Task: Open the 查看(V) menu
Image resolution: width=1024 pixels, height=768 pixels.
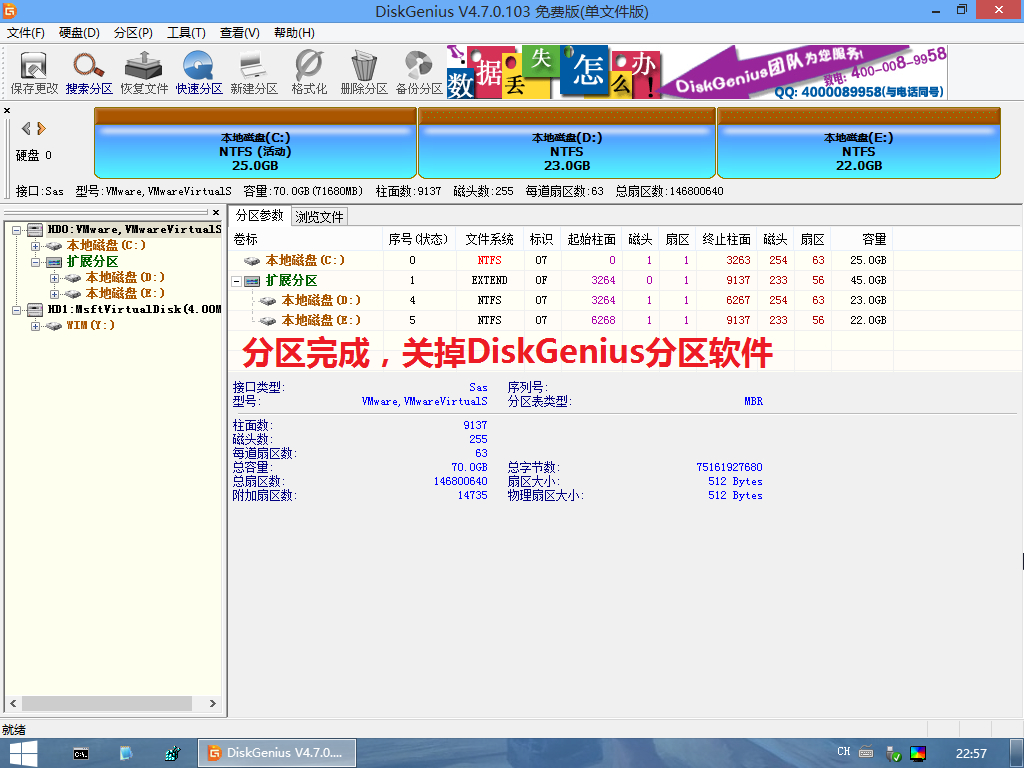Action: pyautogui.click(x=240, y=33)
